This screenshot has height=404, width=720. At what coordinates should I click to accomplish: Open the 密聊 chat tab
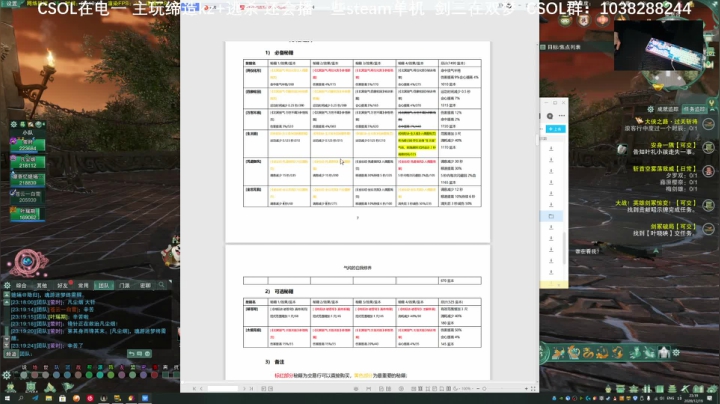coord(145,286)
